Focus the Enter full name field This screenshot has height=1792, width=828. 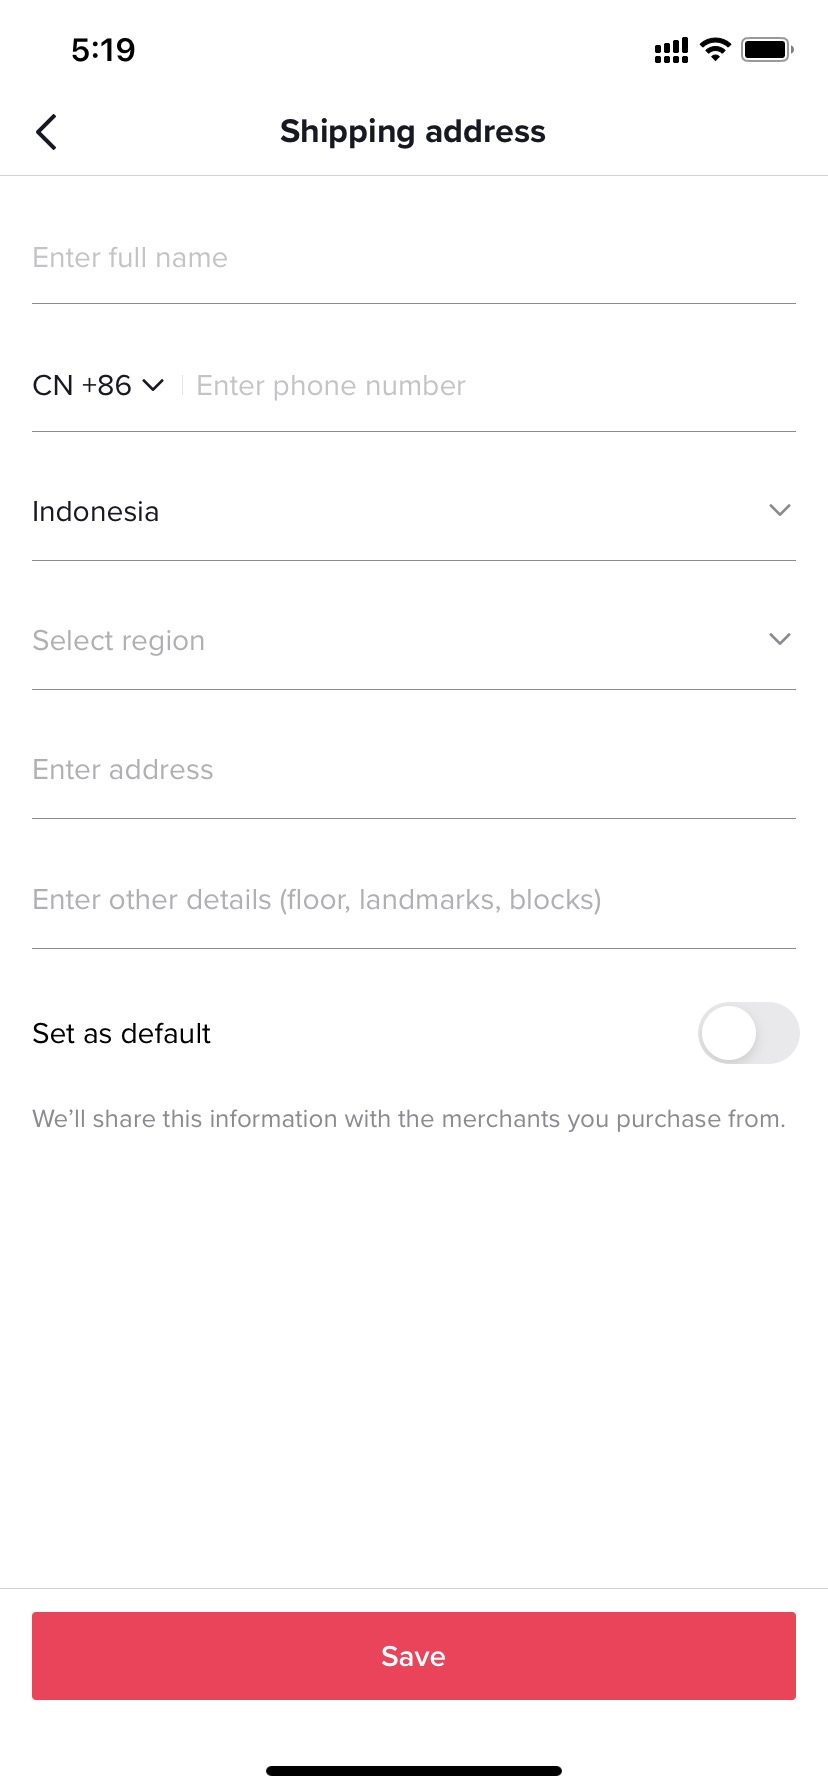click(414, 258)
